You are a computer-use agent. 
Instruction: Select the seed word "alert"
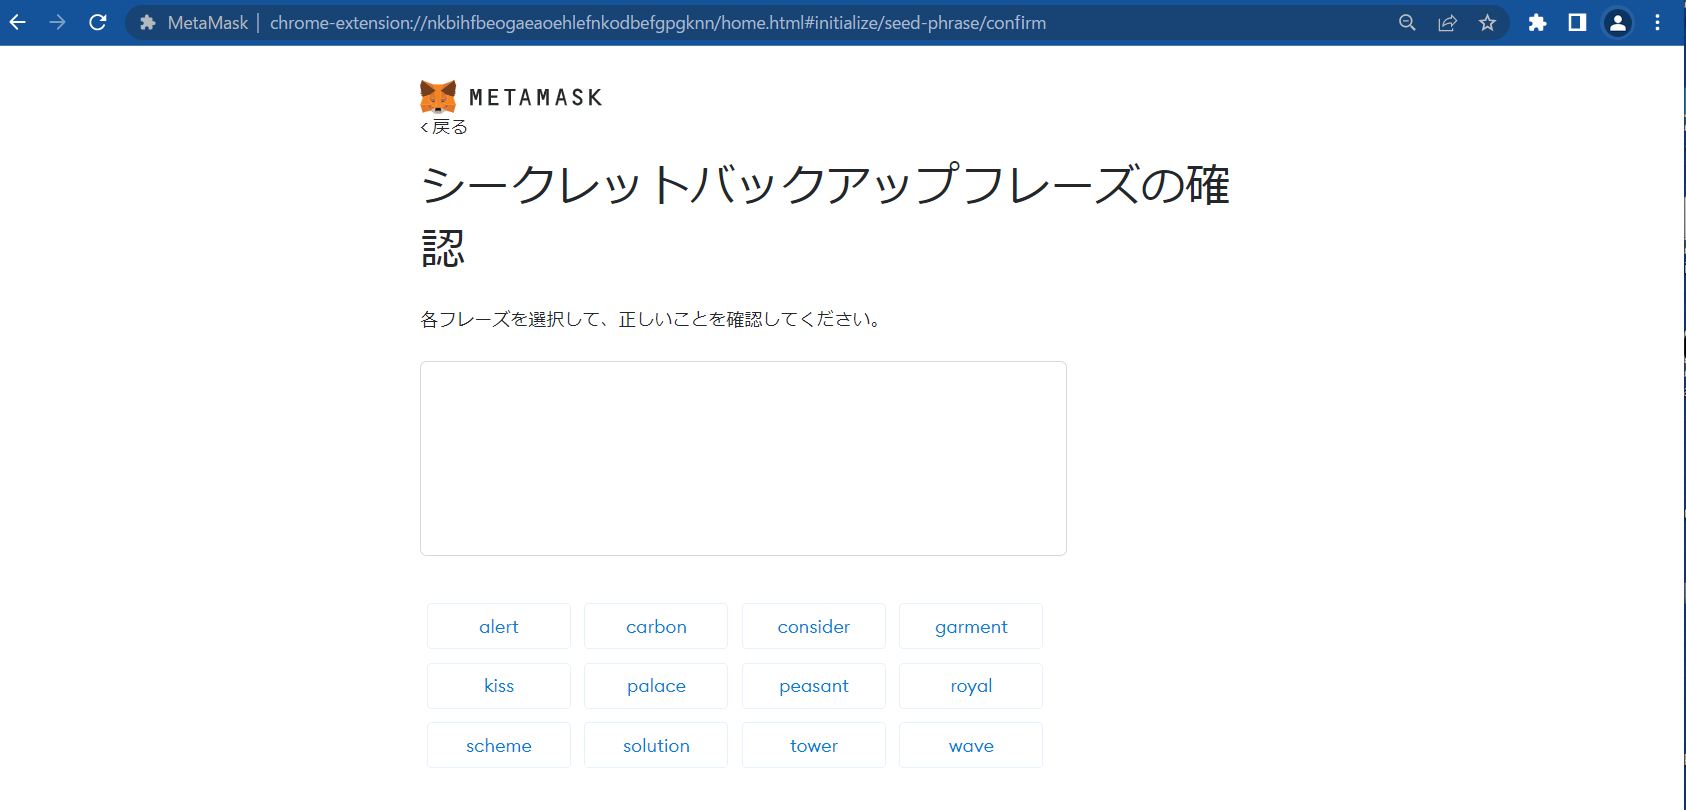[499, 626]
